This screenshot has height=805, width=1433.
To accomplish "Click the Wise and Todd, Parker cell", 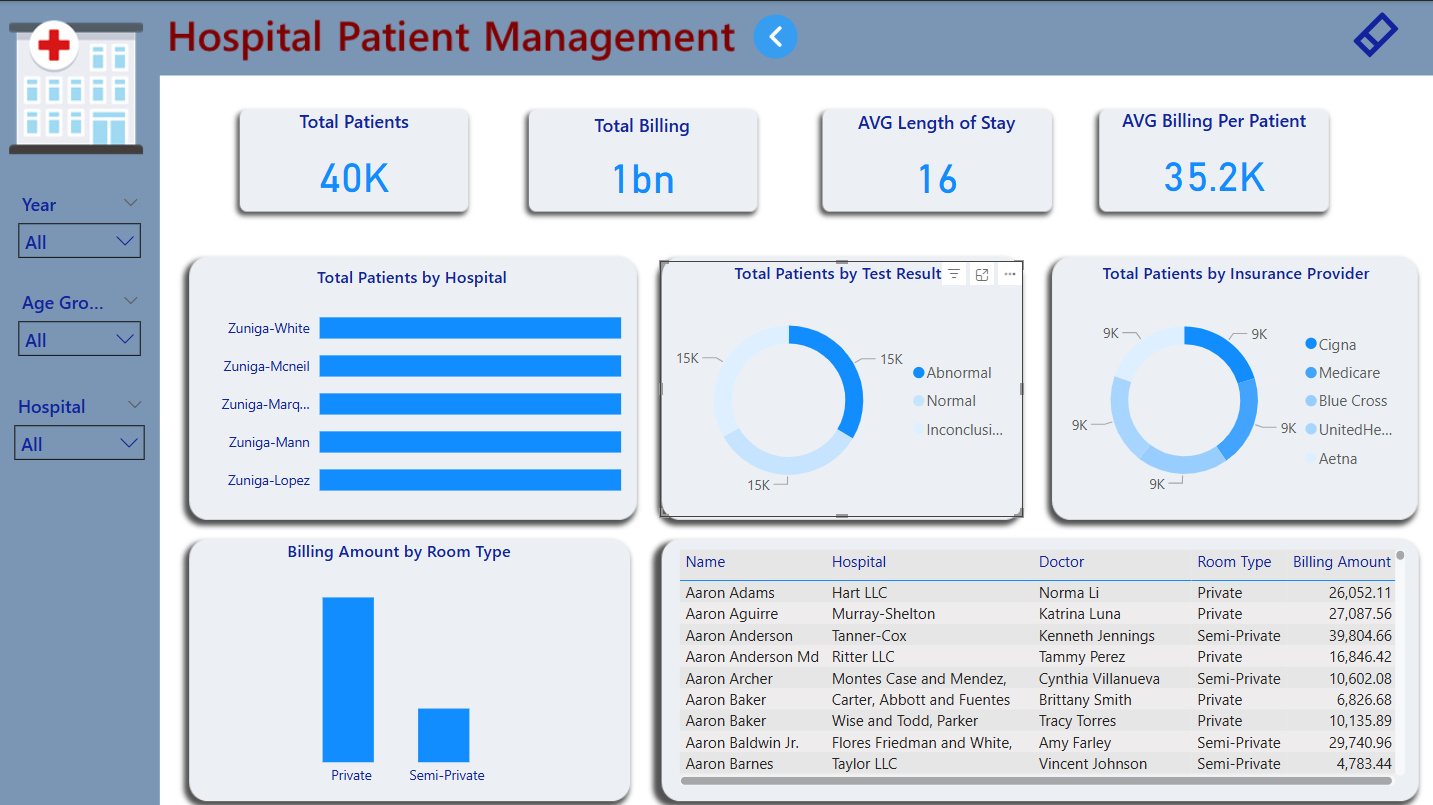I will pyautogui.click(x=905, y=721).
